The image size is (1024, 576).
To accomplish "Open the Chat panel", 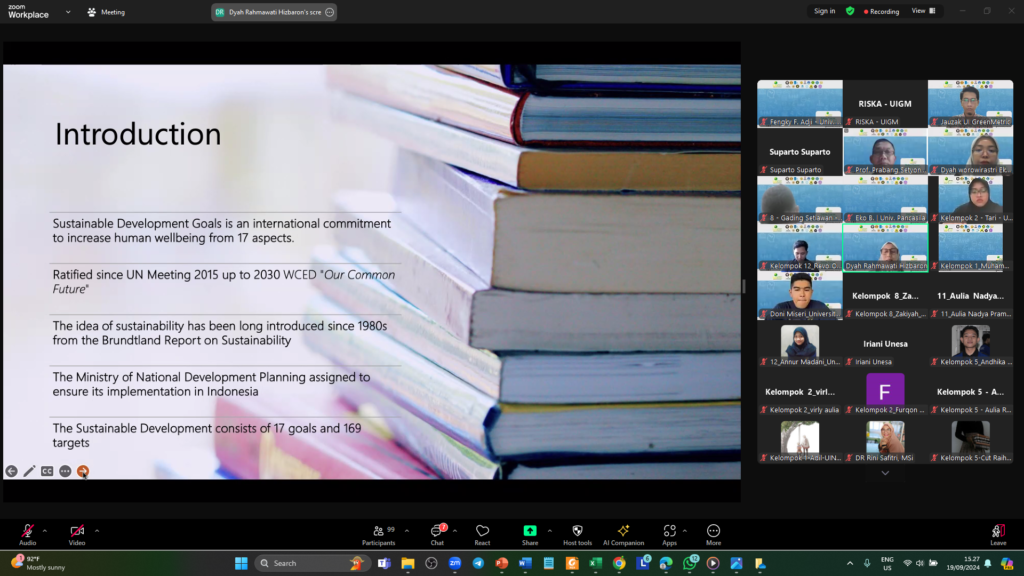I will [437, 535].
